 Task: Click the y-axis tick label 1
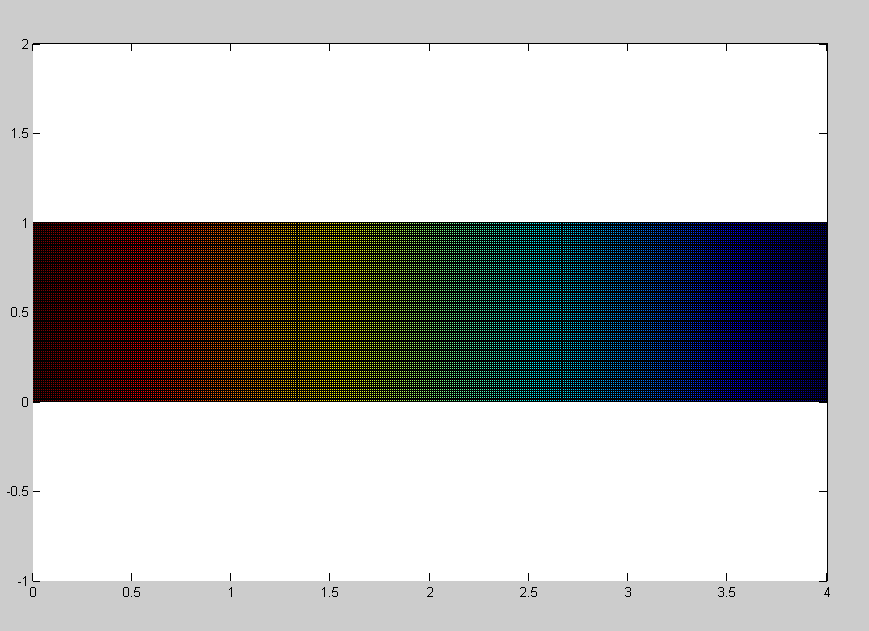tap(23, 223)
